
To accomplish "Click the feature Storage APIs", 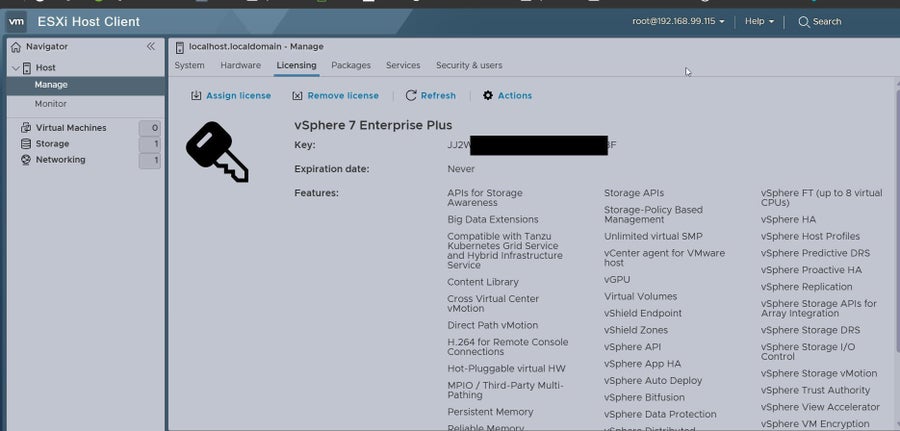I will coord(634,193).
